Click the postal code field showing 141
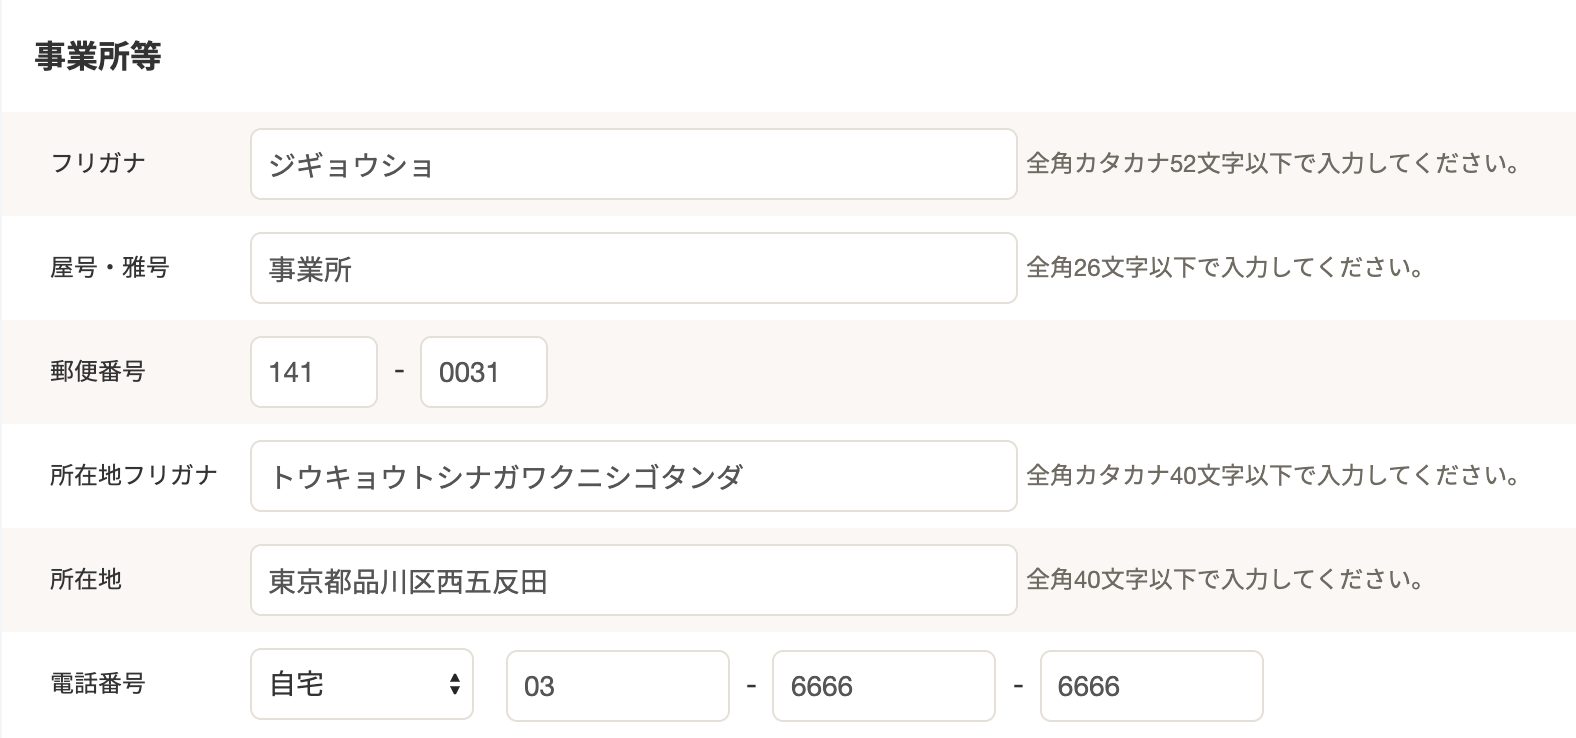 tap(313, 372)
